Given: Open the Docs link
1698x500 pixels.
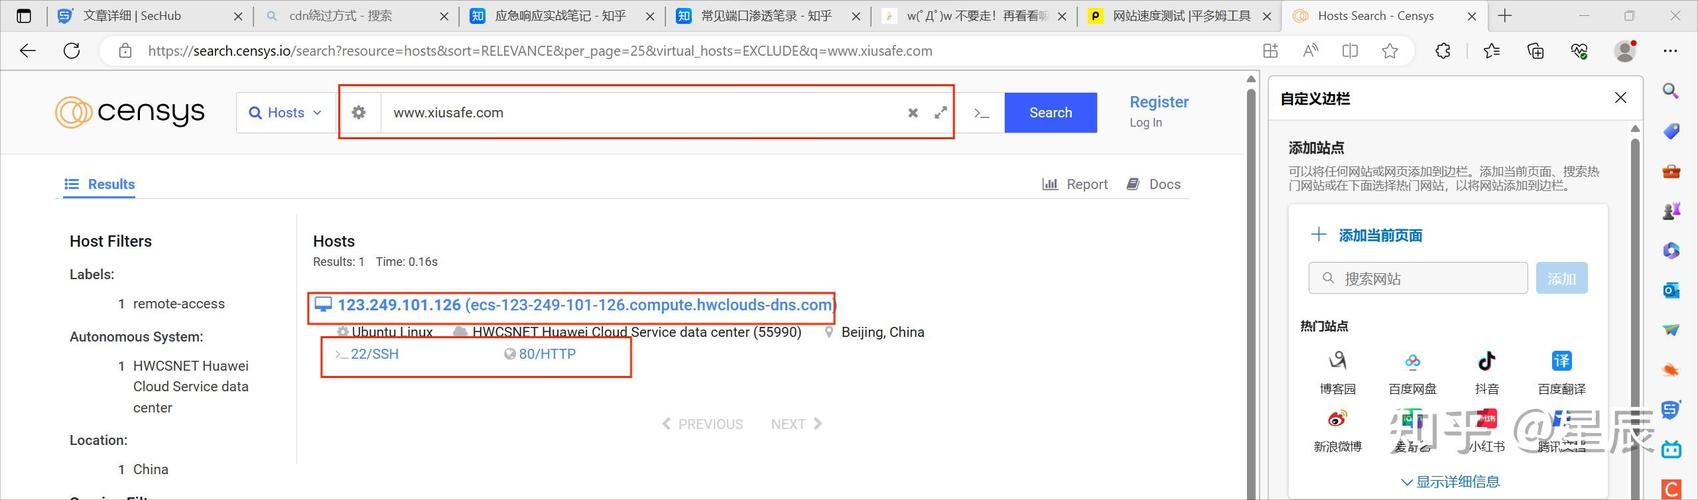Looking at the screenshot, I should pos(1153,184).
